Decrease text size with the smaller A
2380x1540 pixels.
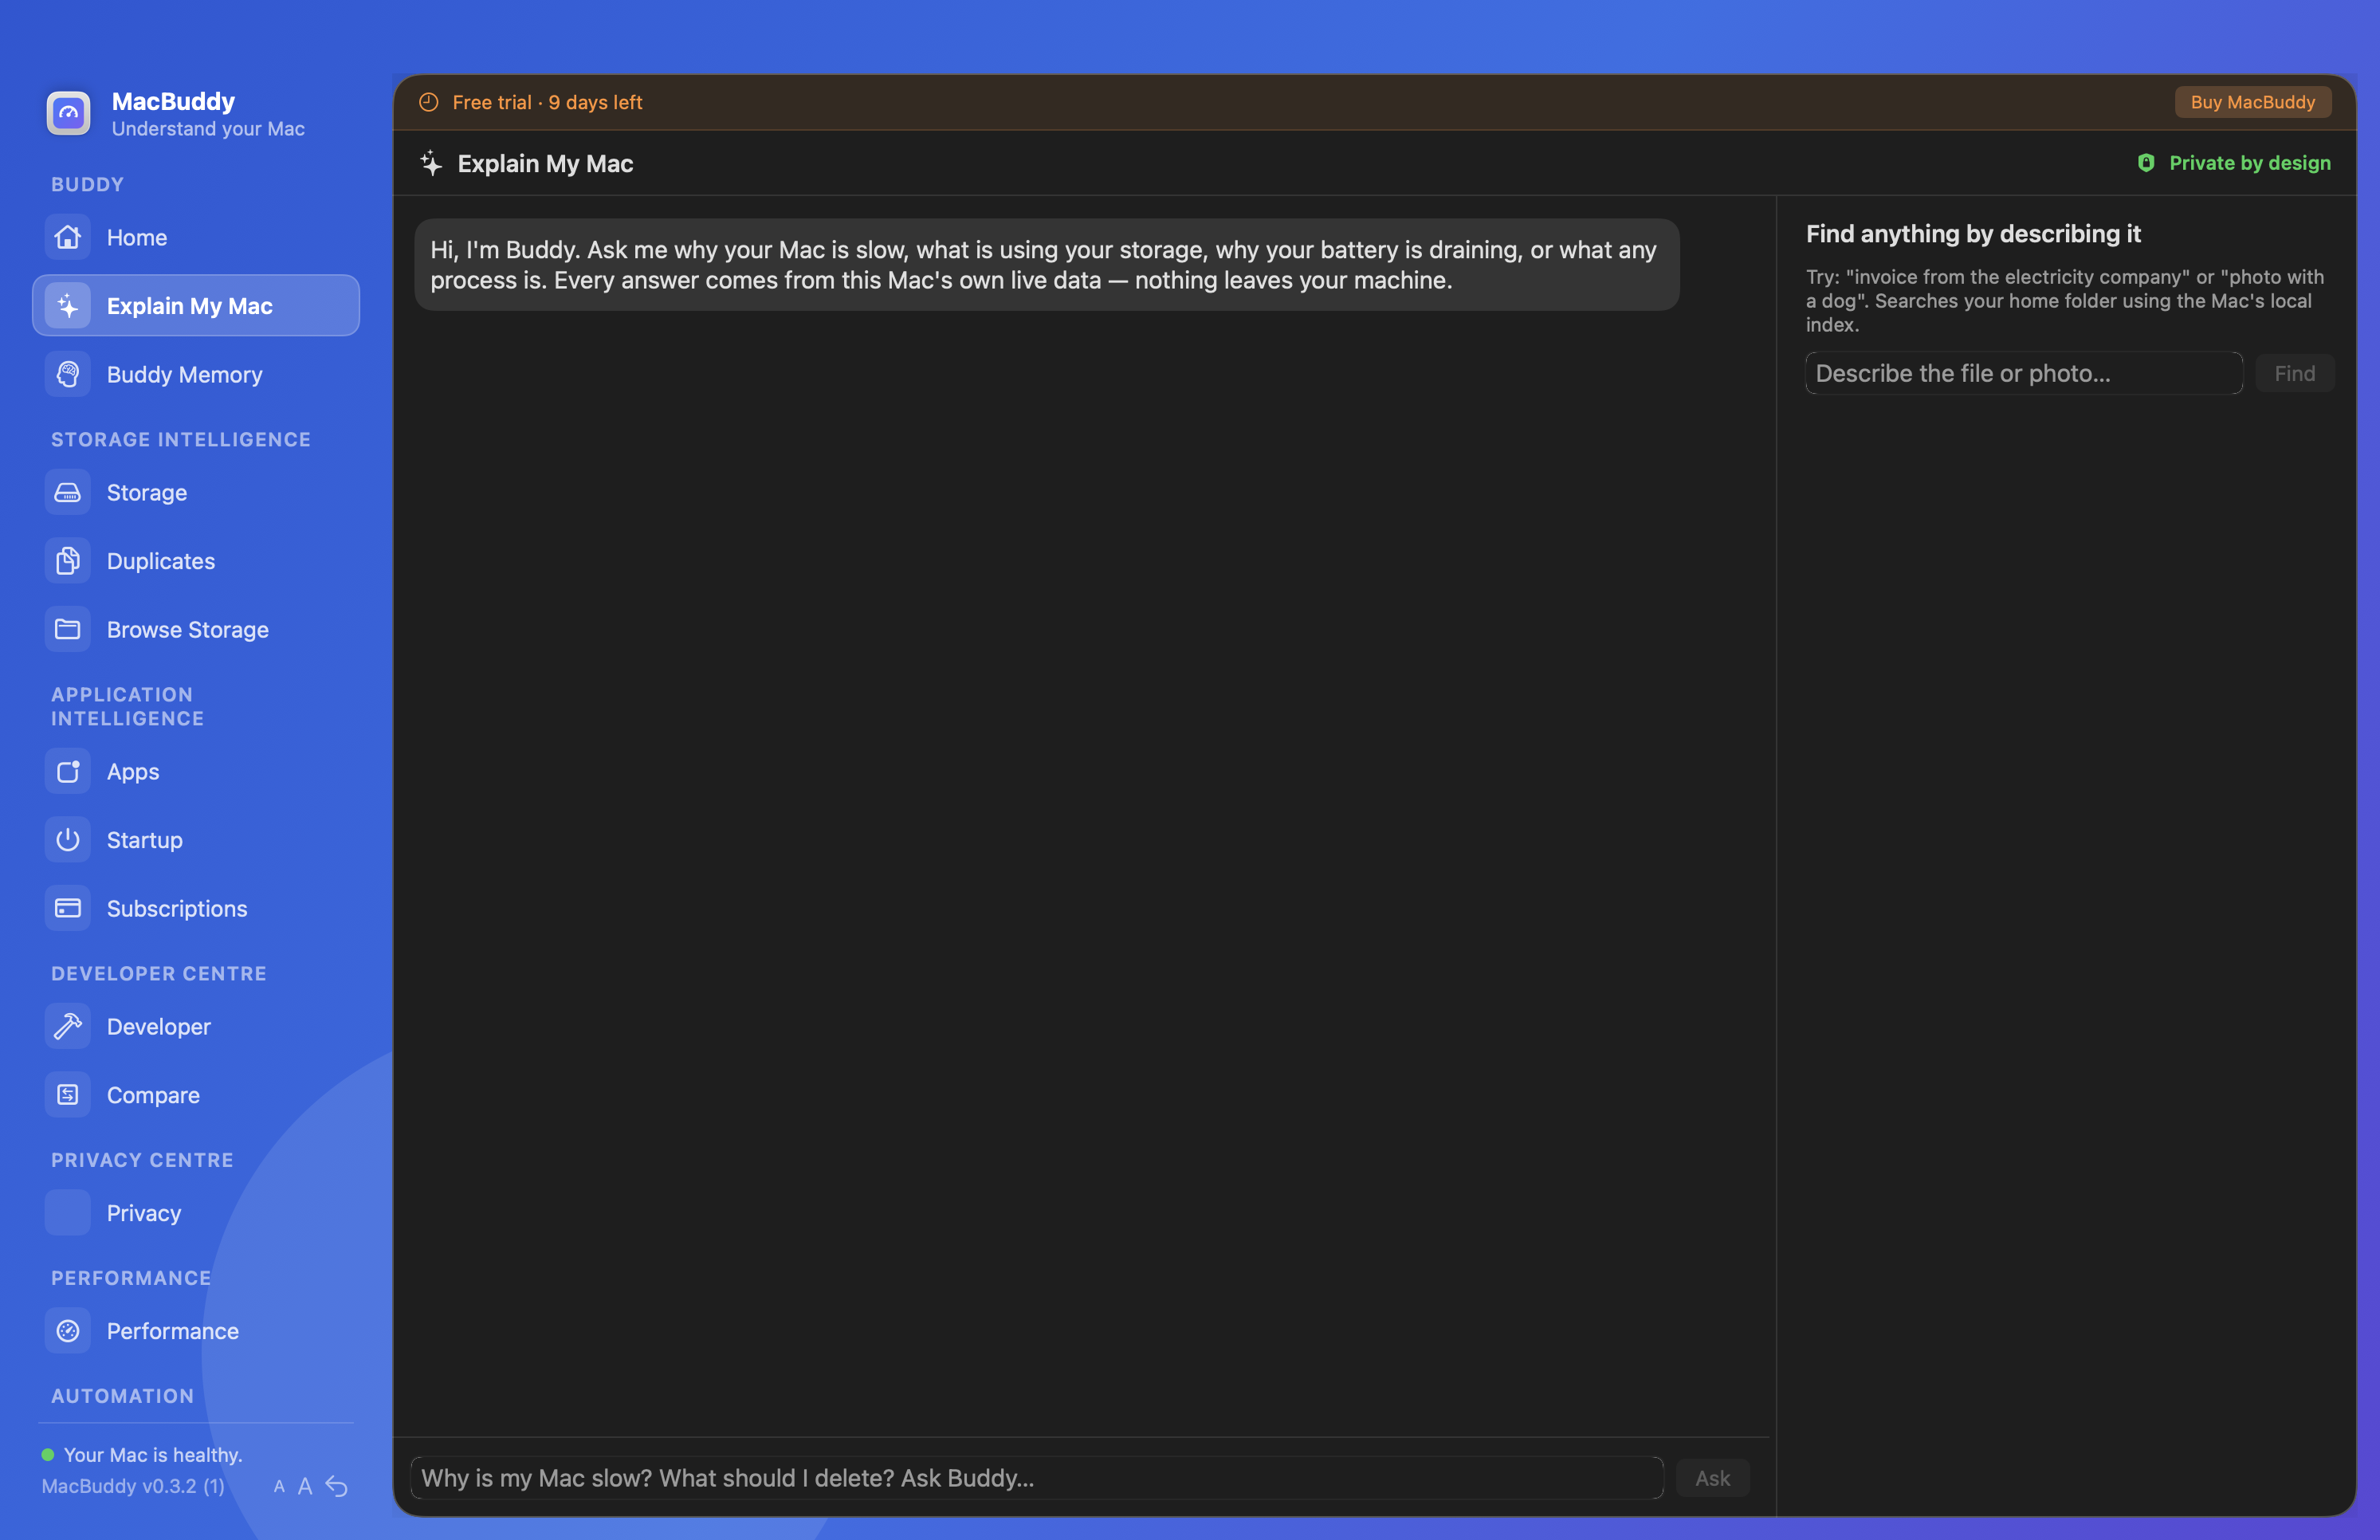click(279, 1487)
